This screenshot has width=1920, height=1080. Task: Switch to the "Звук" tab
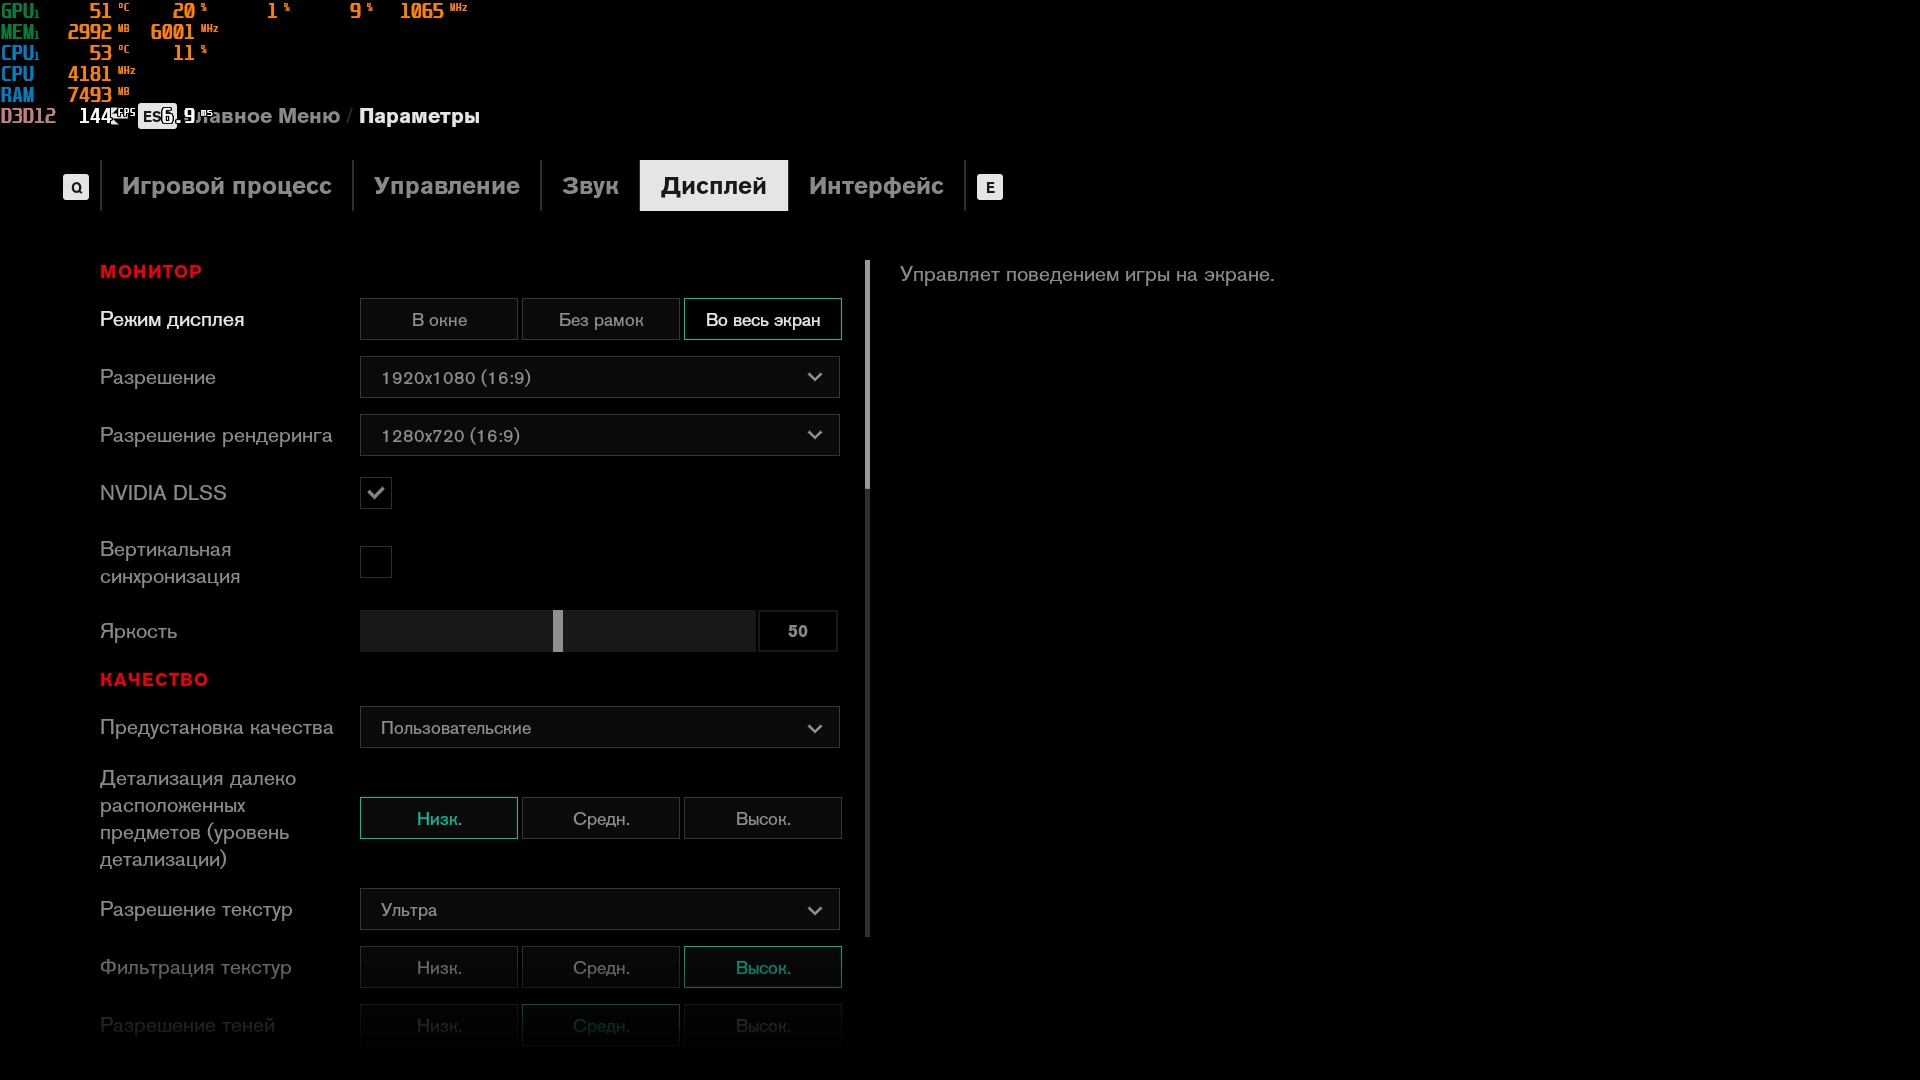(x=590, y=186)
